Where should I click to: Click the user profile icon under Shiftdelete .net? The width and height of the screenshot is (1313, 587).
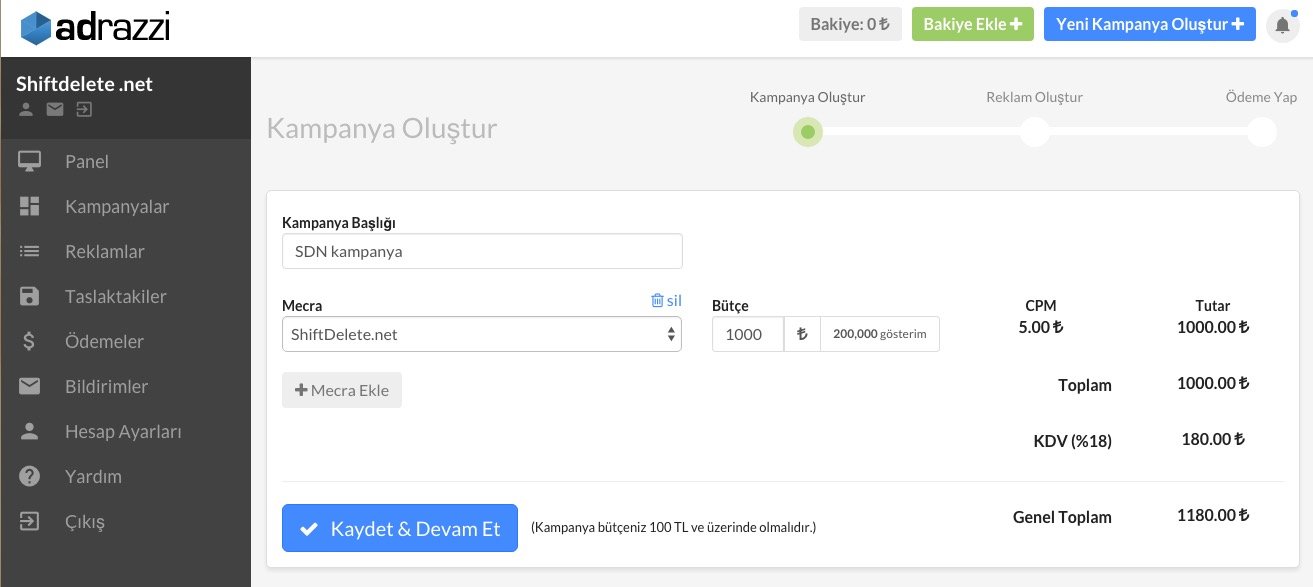tap(26, 109)
